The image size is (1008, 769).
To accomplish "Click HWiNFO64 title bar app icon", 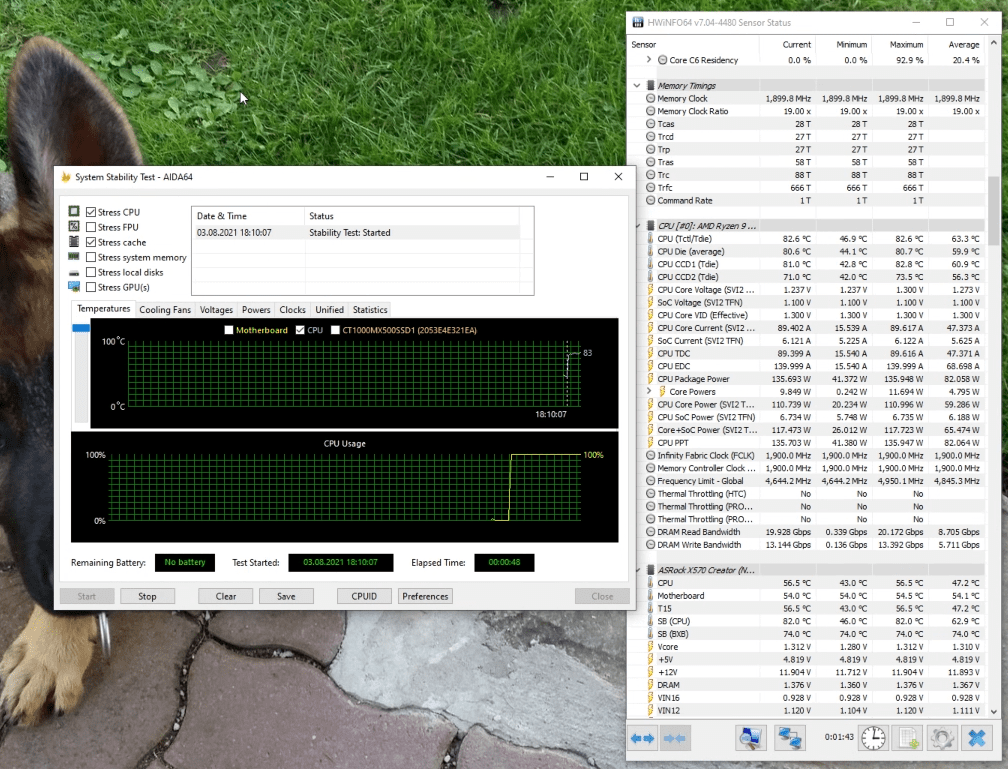I will (638, 23).
